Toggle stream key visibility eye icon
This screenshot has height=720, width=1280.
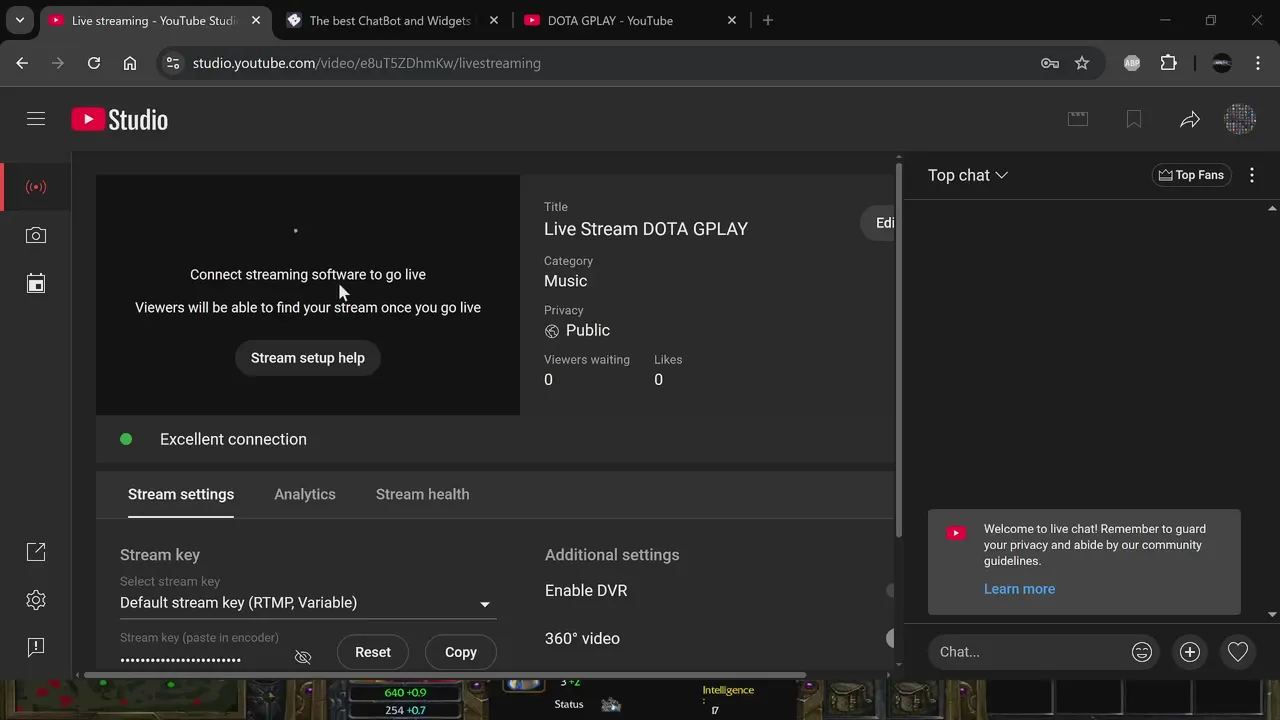pos(303,657)
